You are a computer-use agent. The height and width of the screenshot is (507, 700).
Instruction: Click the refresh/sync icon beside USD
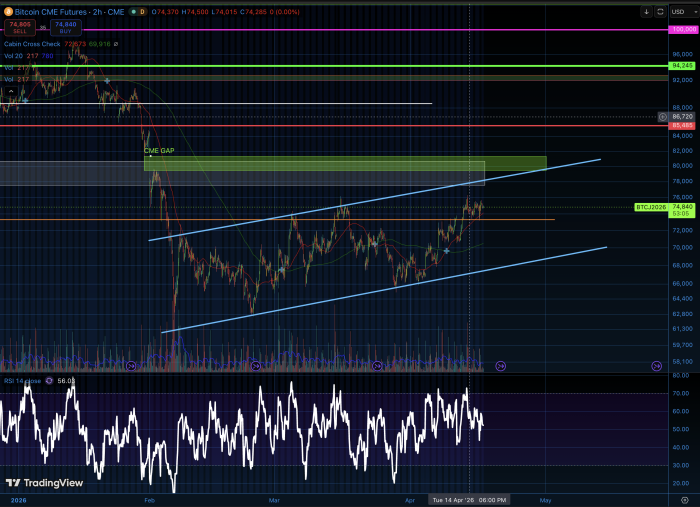(x=660, y=13)
